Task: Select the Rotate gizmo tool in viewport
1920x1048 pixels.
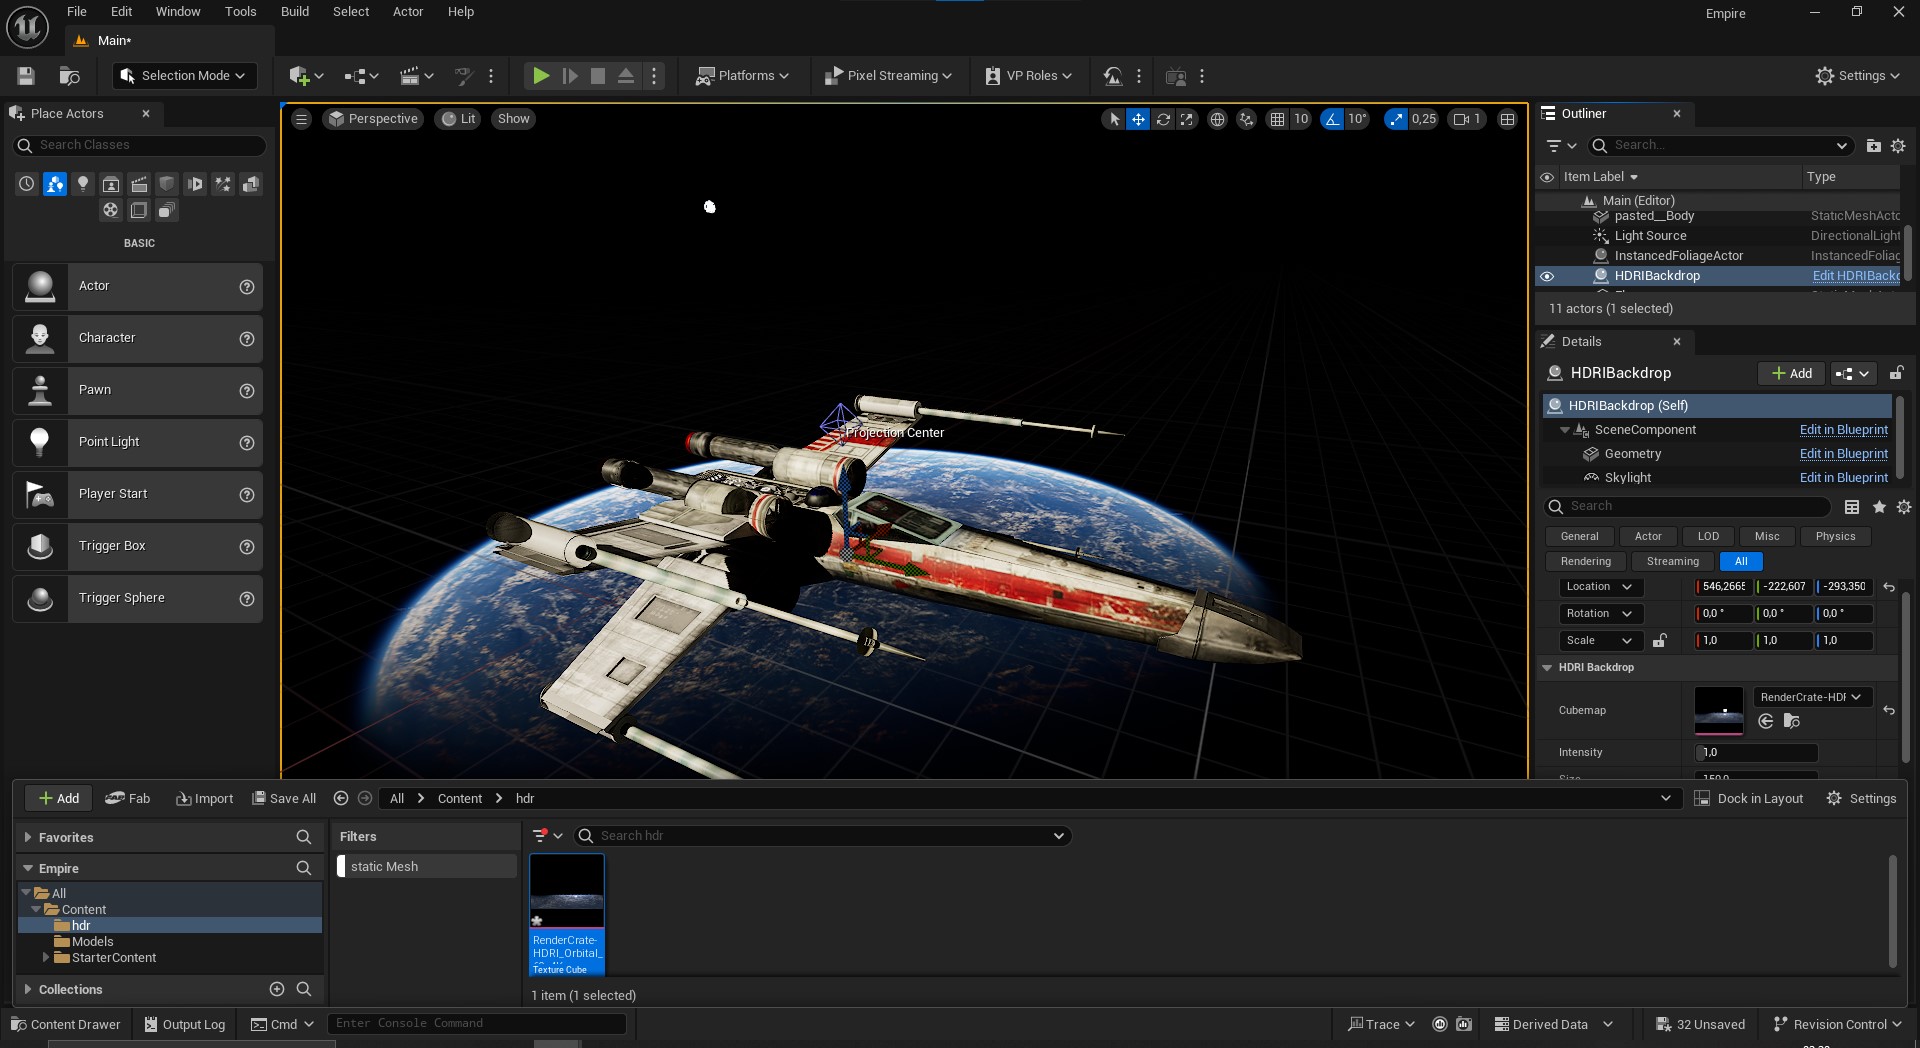Action: tap(1163, 119)
